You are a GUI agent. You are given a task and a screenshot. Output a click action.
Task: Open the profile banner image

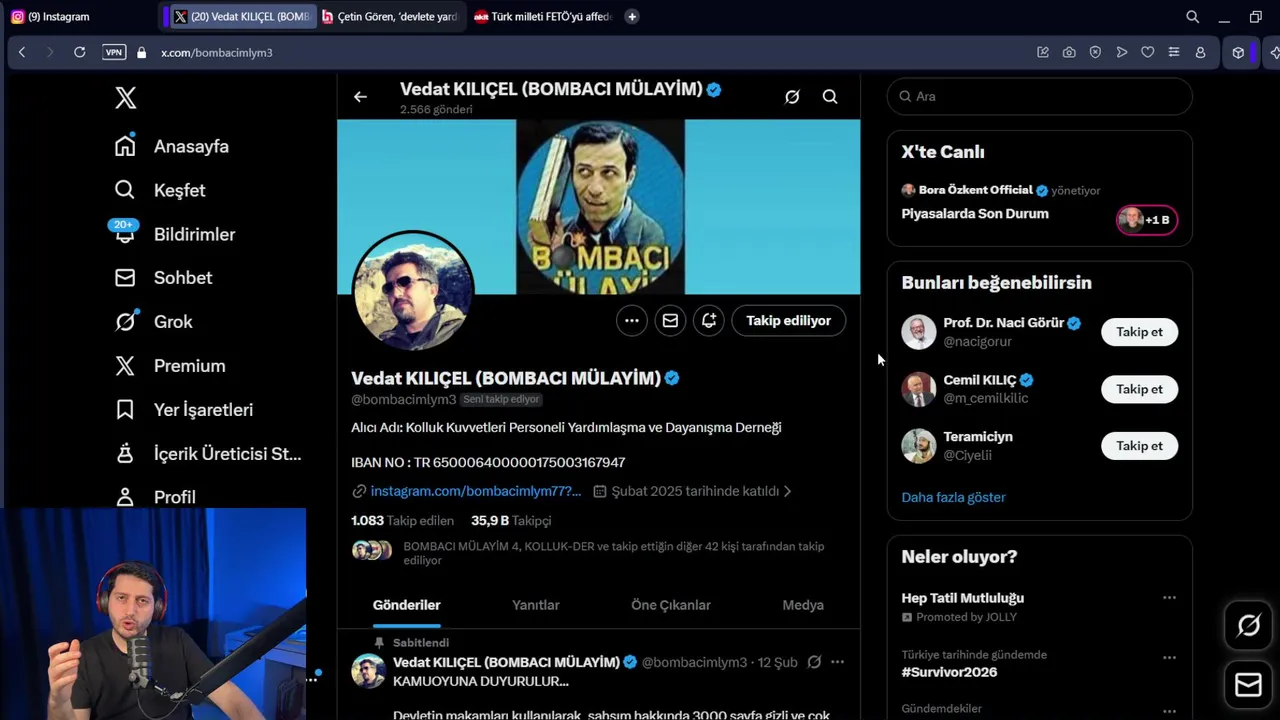point(599,207)
